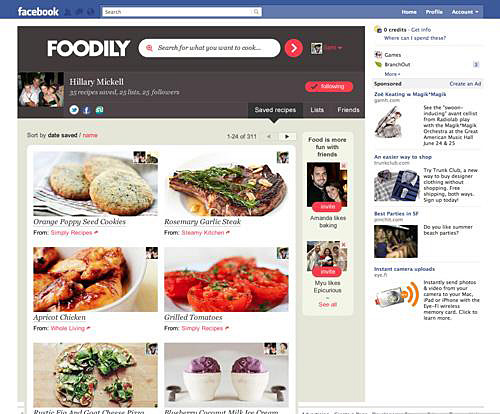Switch to the Lists tab

click(x=317, y=110)
